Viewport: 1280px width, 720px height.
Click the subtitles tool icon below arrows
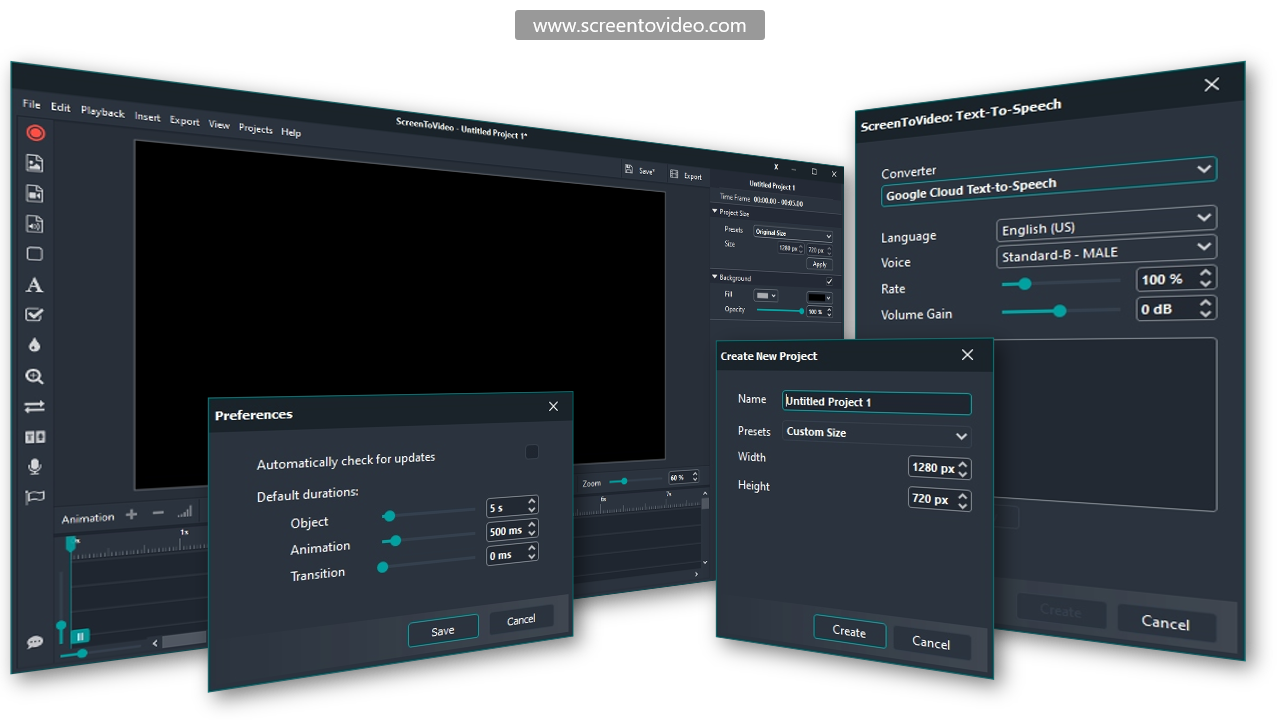coord(35,437)
